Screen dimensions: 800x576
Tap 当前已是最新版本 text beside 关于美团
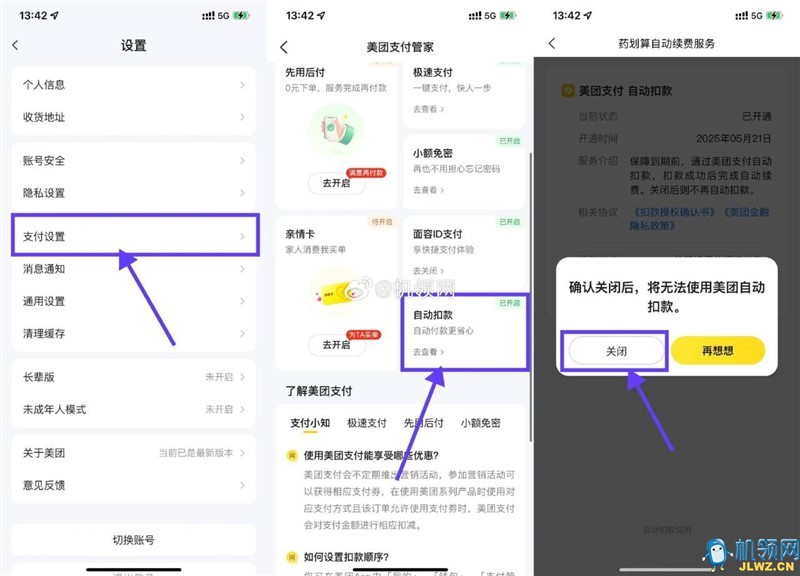coord(196,453)
